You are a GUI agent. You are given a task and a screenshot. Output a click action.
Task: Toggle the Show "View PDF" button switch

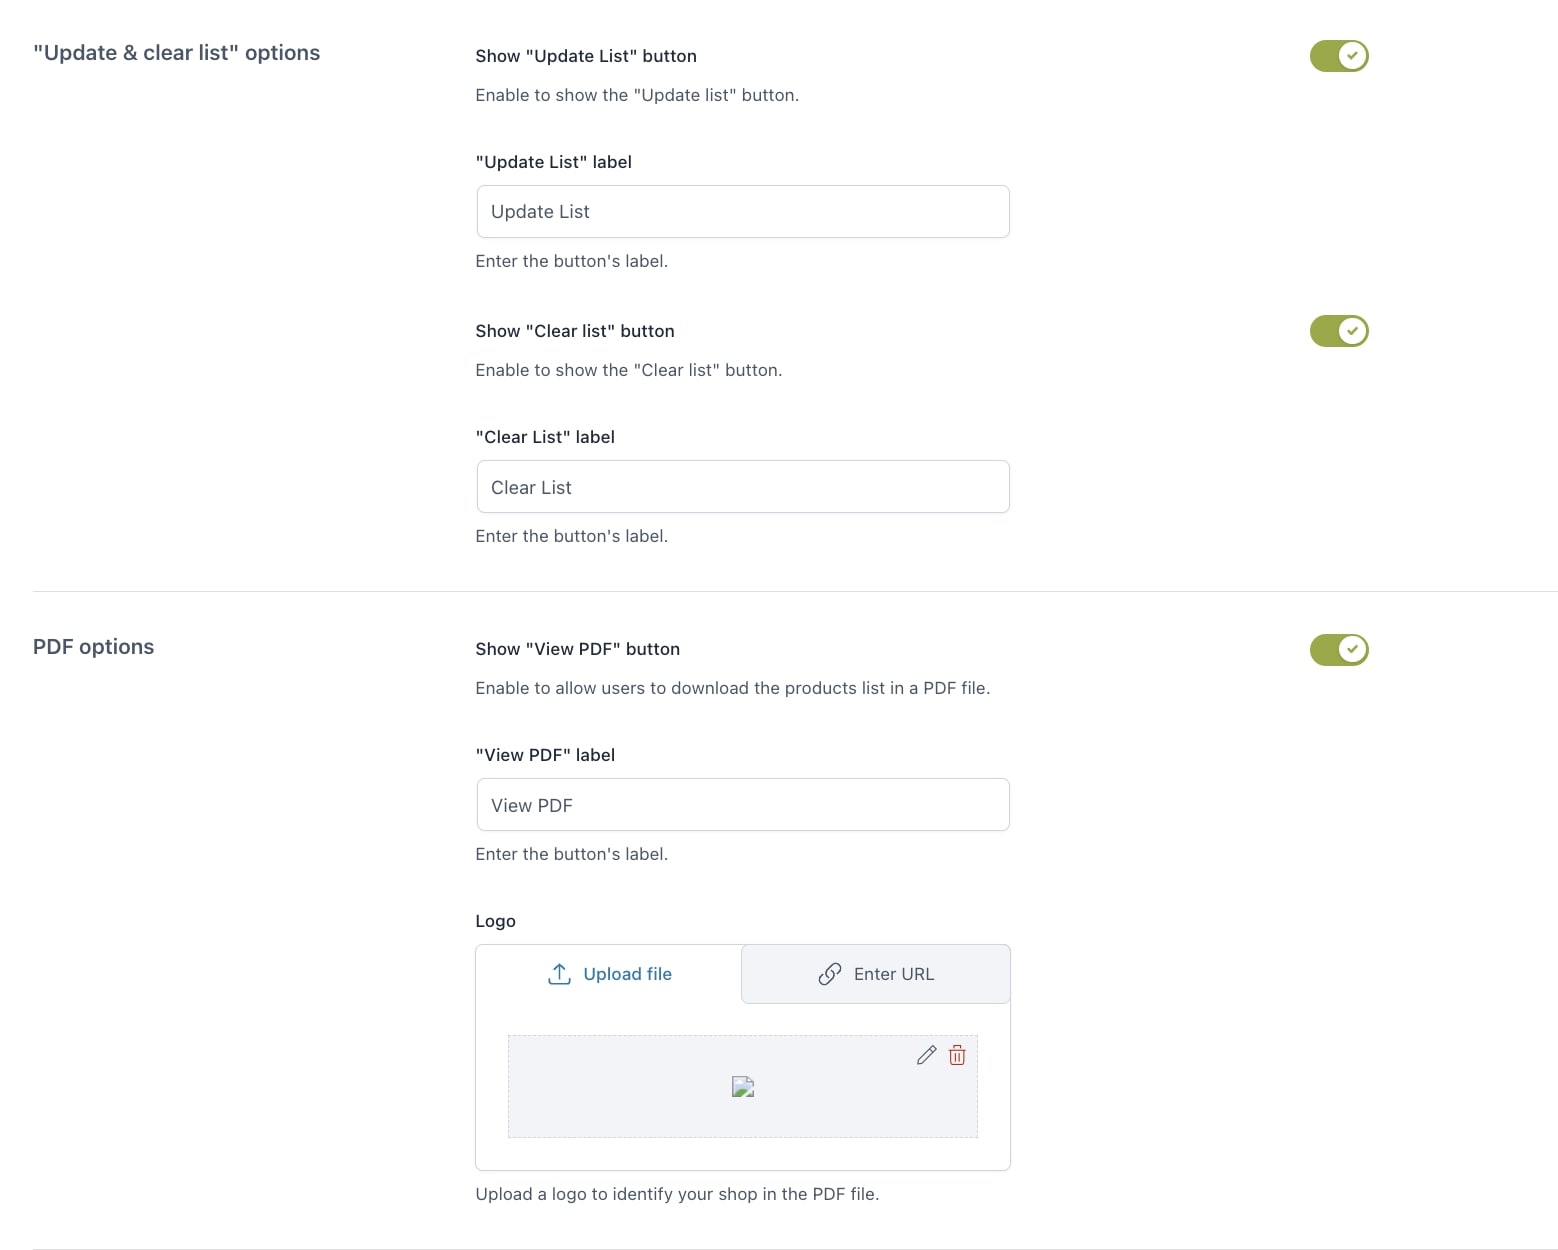click(1338, 650)
